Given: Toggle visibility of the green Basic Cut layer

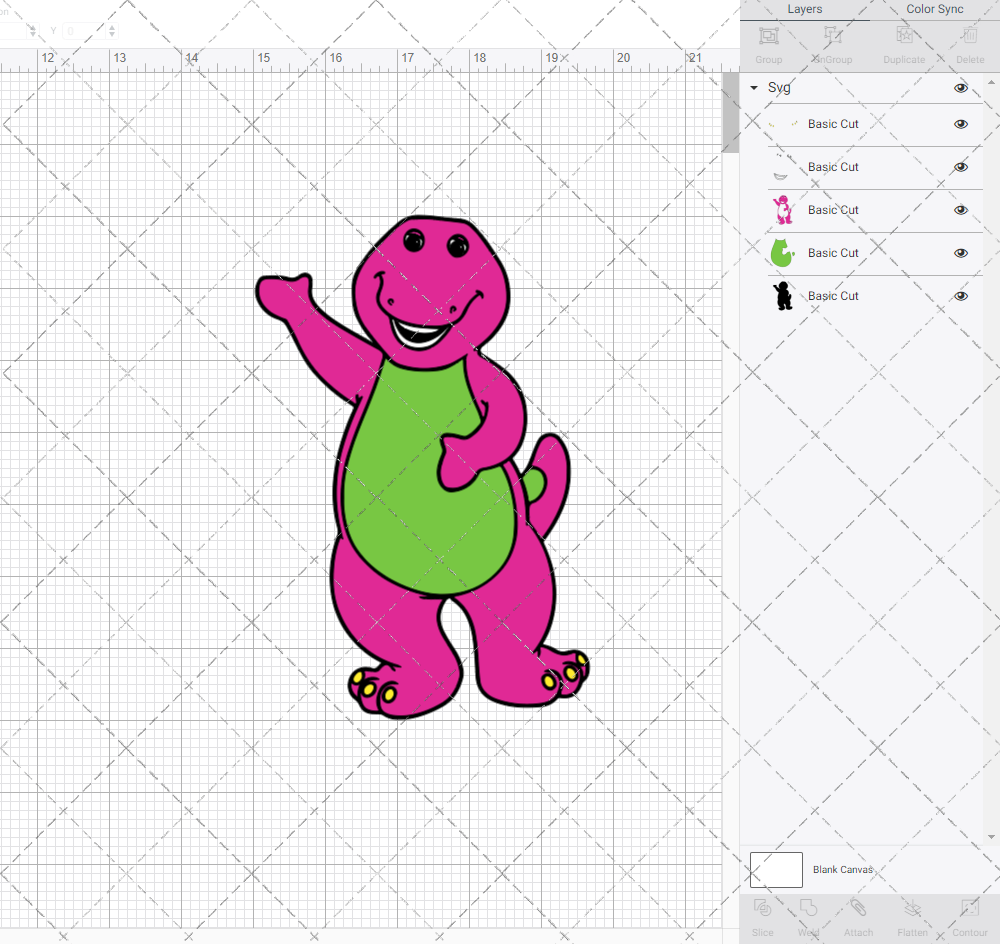Looking at the screenshot, I should click(x=960, y=253).
